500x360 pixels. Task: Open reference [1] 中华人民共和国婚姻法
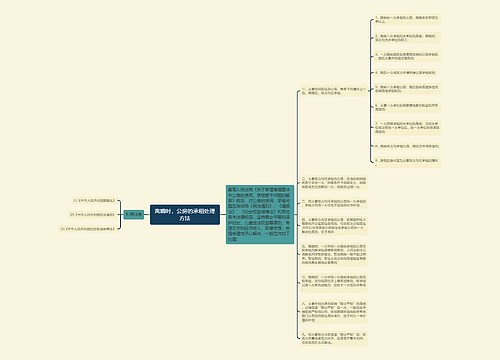pyautogui.click(x=94, y=201)
